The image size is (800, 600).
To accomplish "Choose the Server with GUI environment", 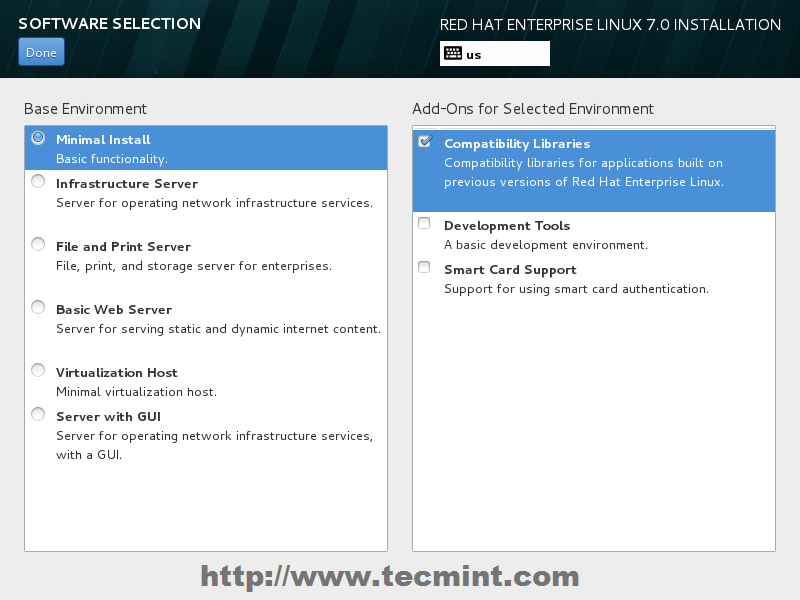I will tap(37, 413).
